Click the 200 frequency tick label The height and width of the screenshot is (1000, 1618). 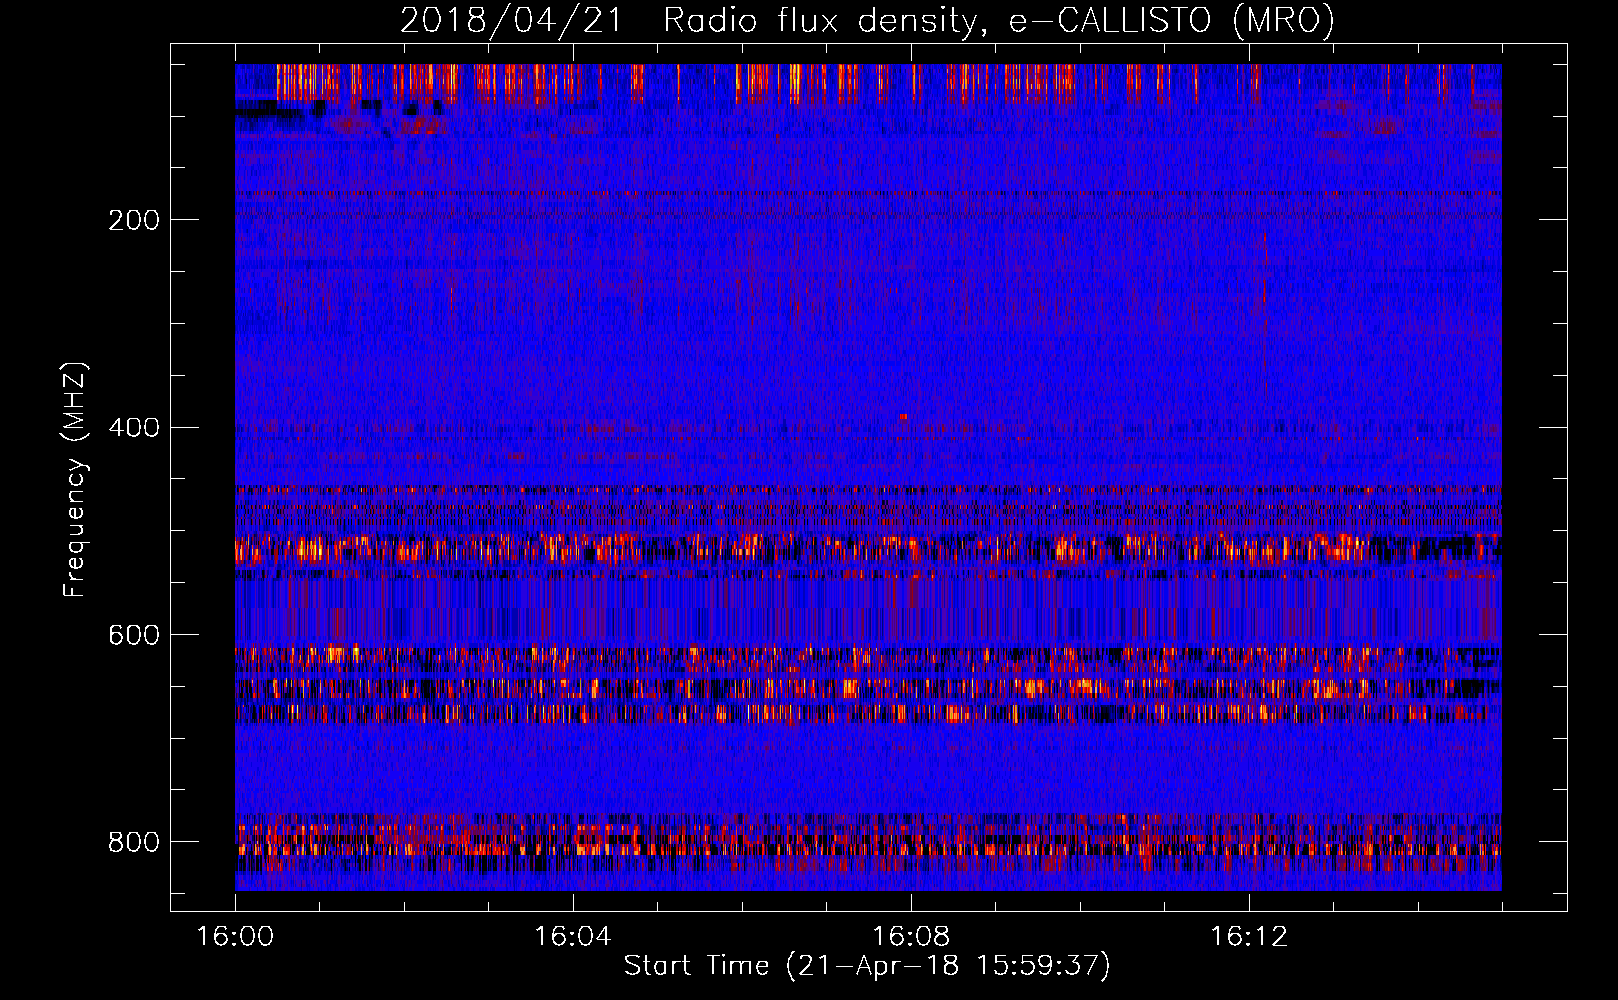click(x=134, y=220)
